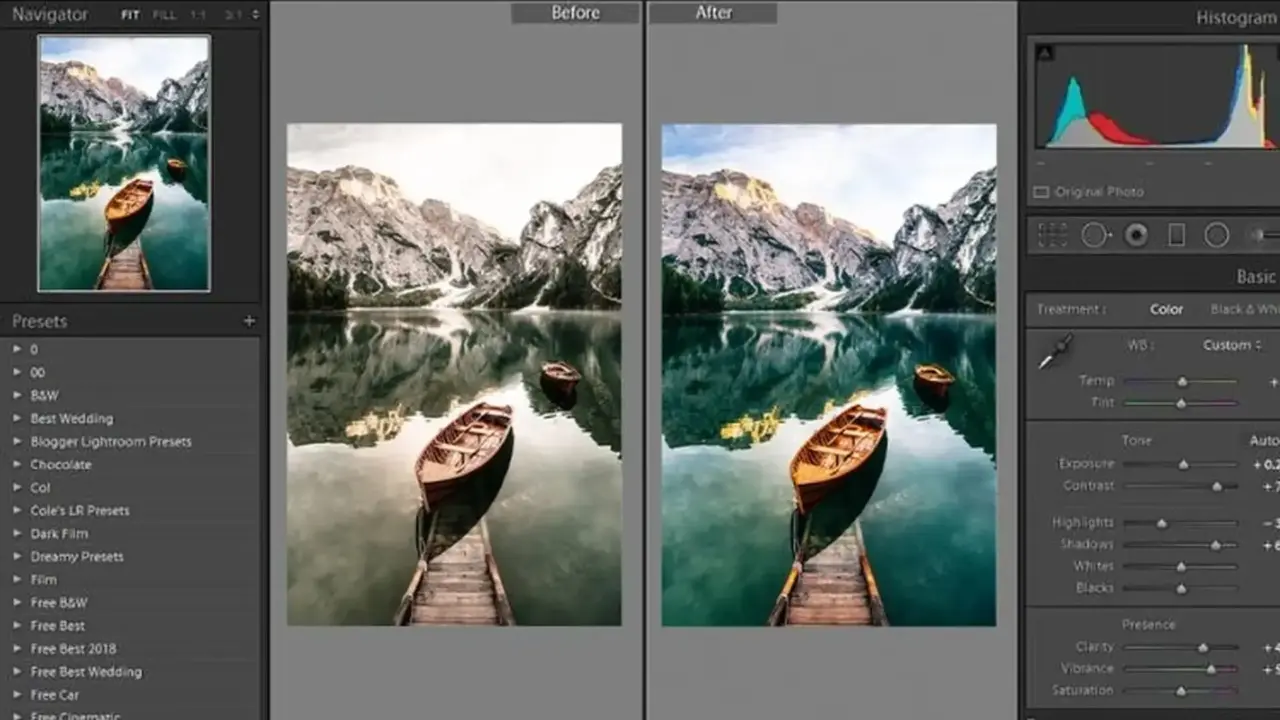The height and width of the screenshot is (720, 1280).
Task: Select the "Free B&W" folder name
Action: (59, 602)
